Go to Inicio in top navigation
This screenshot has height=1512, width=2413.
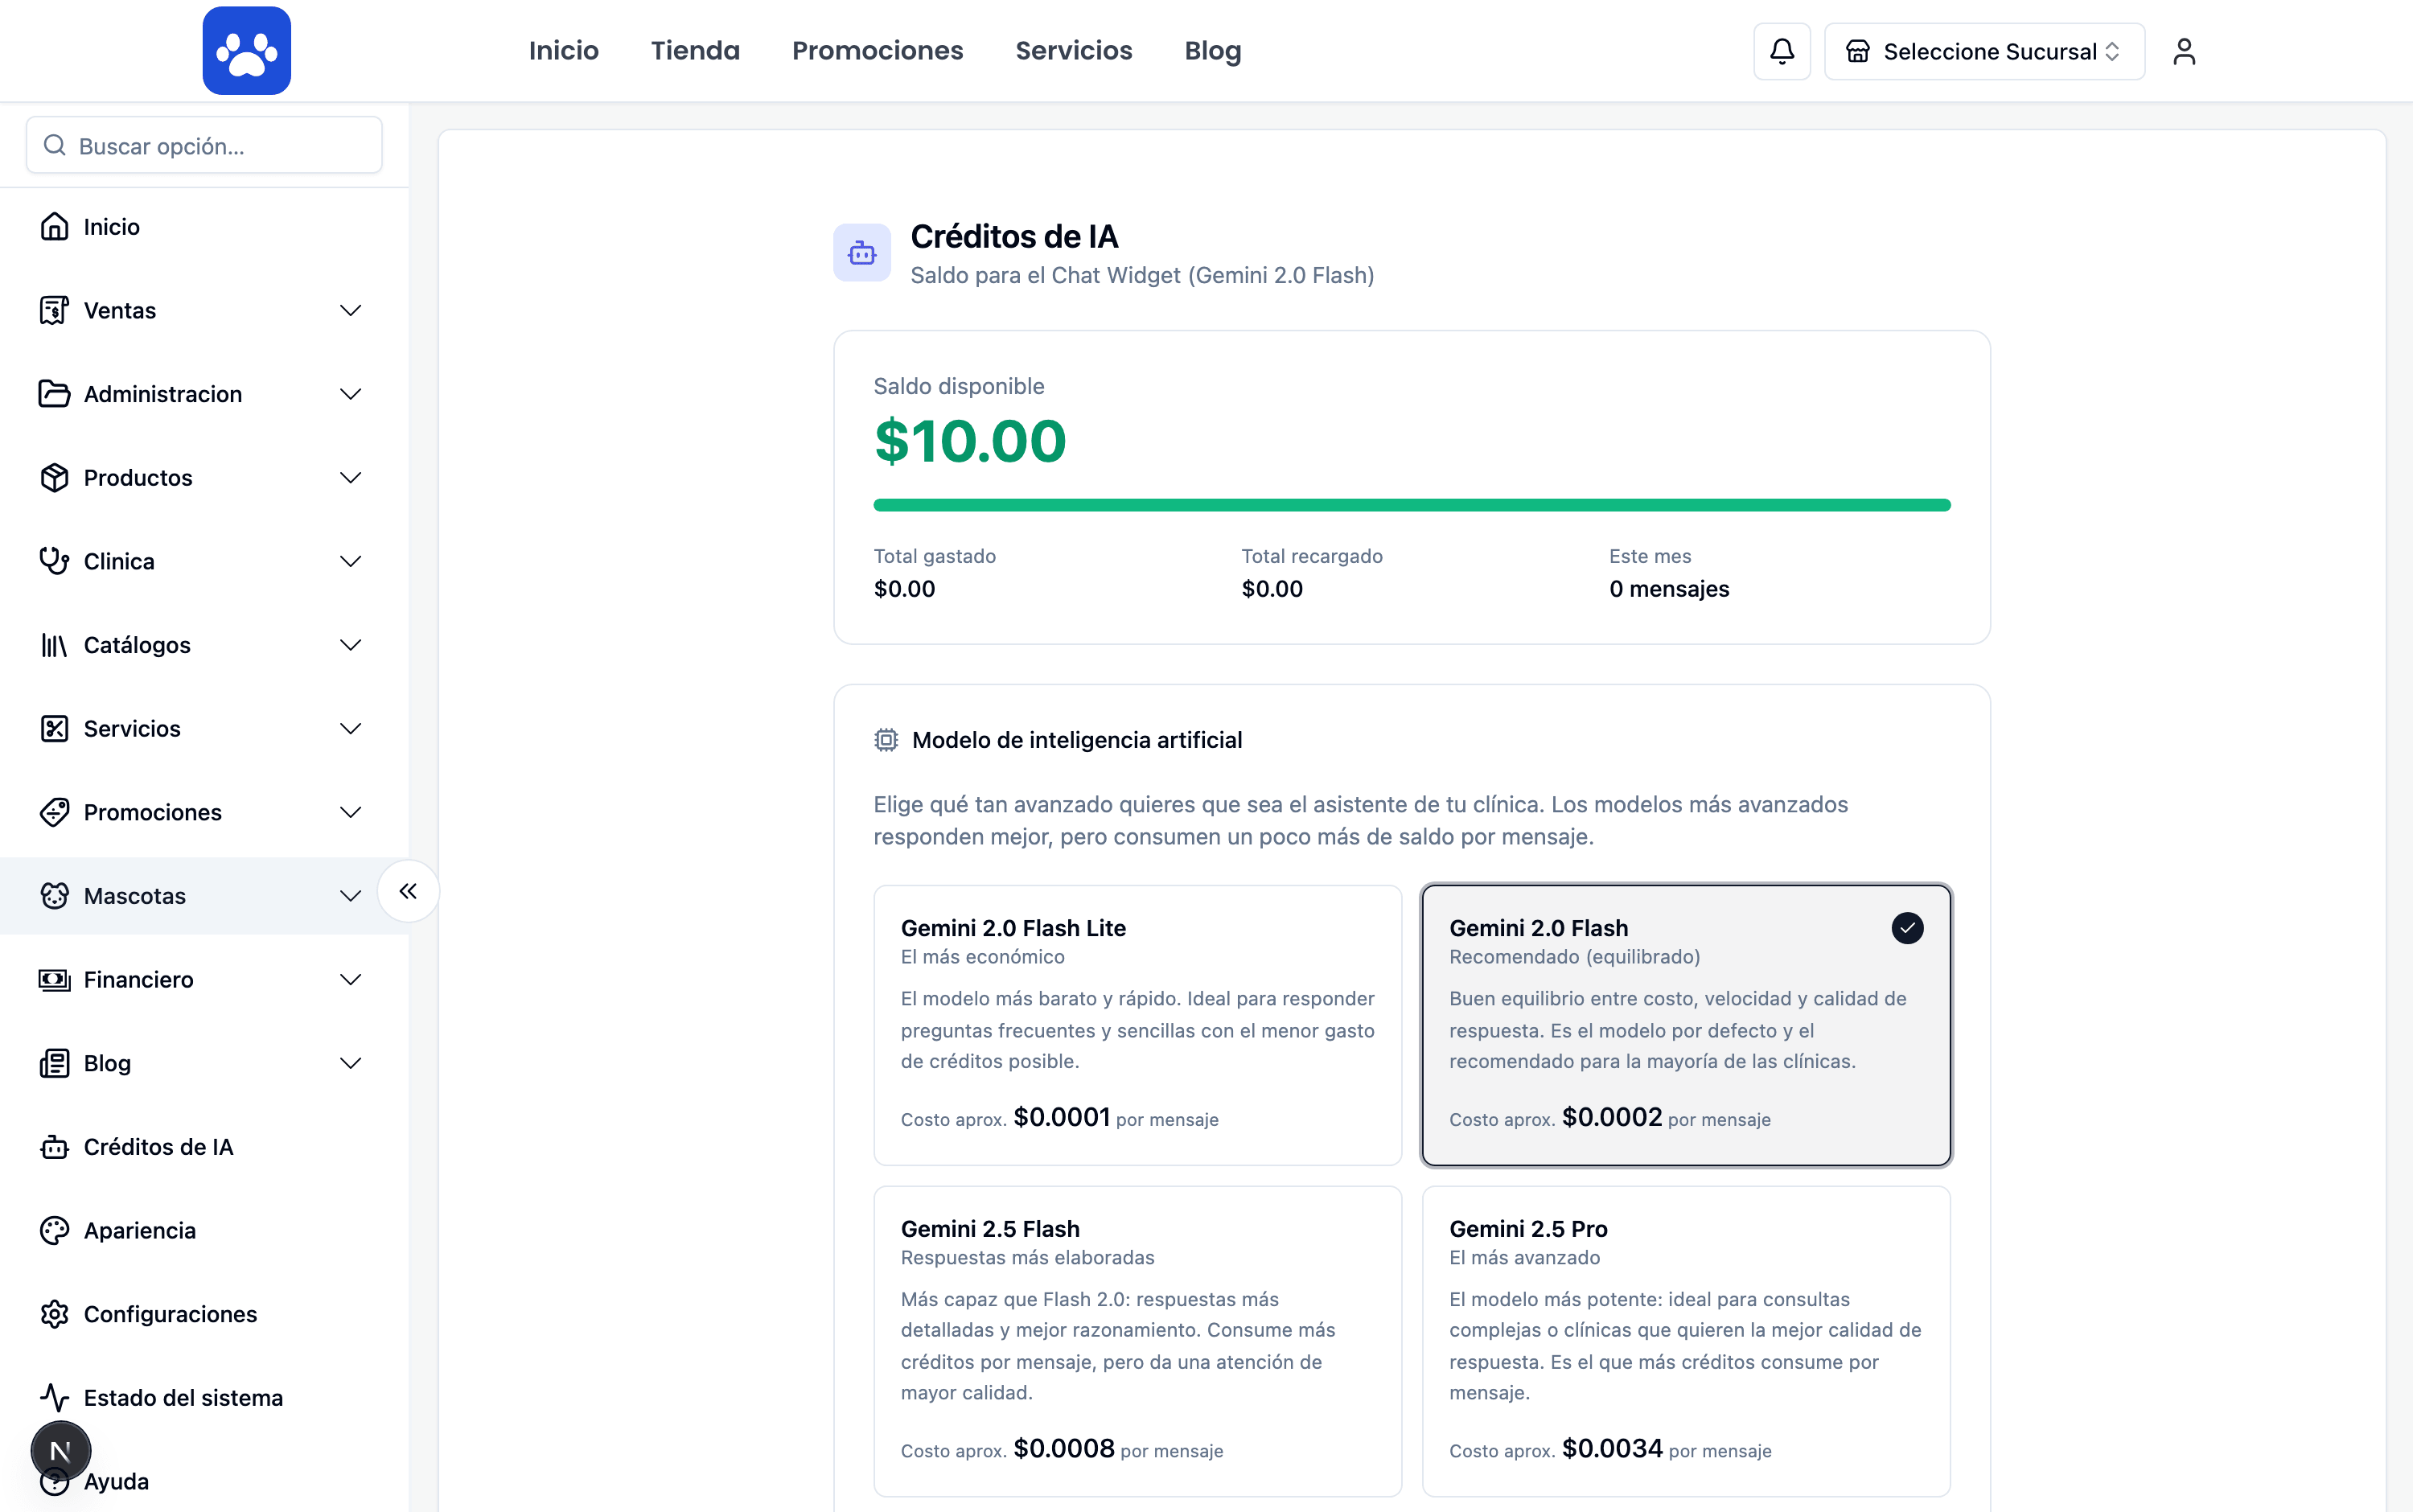click(563, 51)
